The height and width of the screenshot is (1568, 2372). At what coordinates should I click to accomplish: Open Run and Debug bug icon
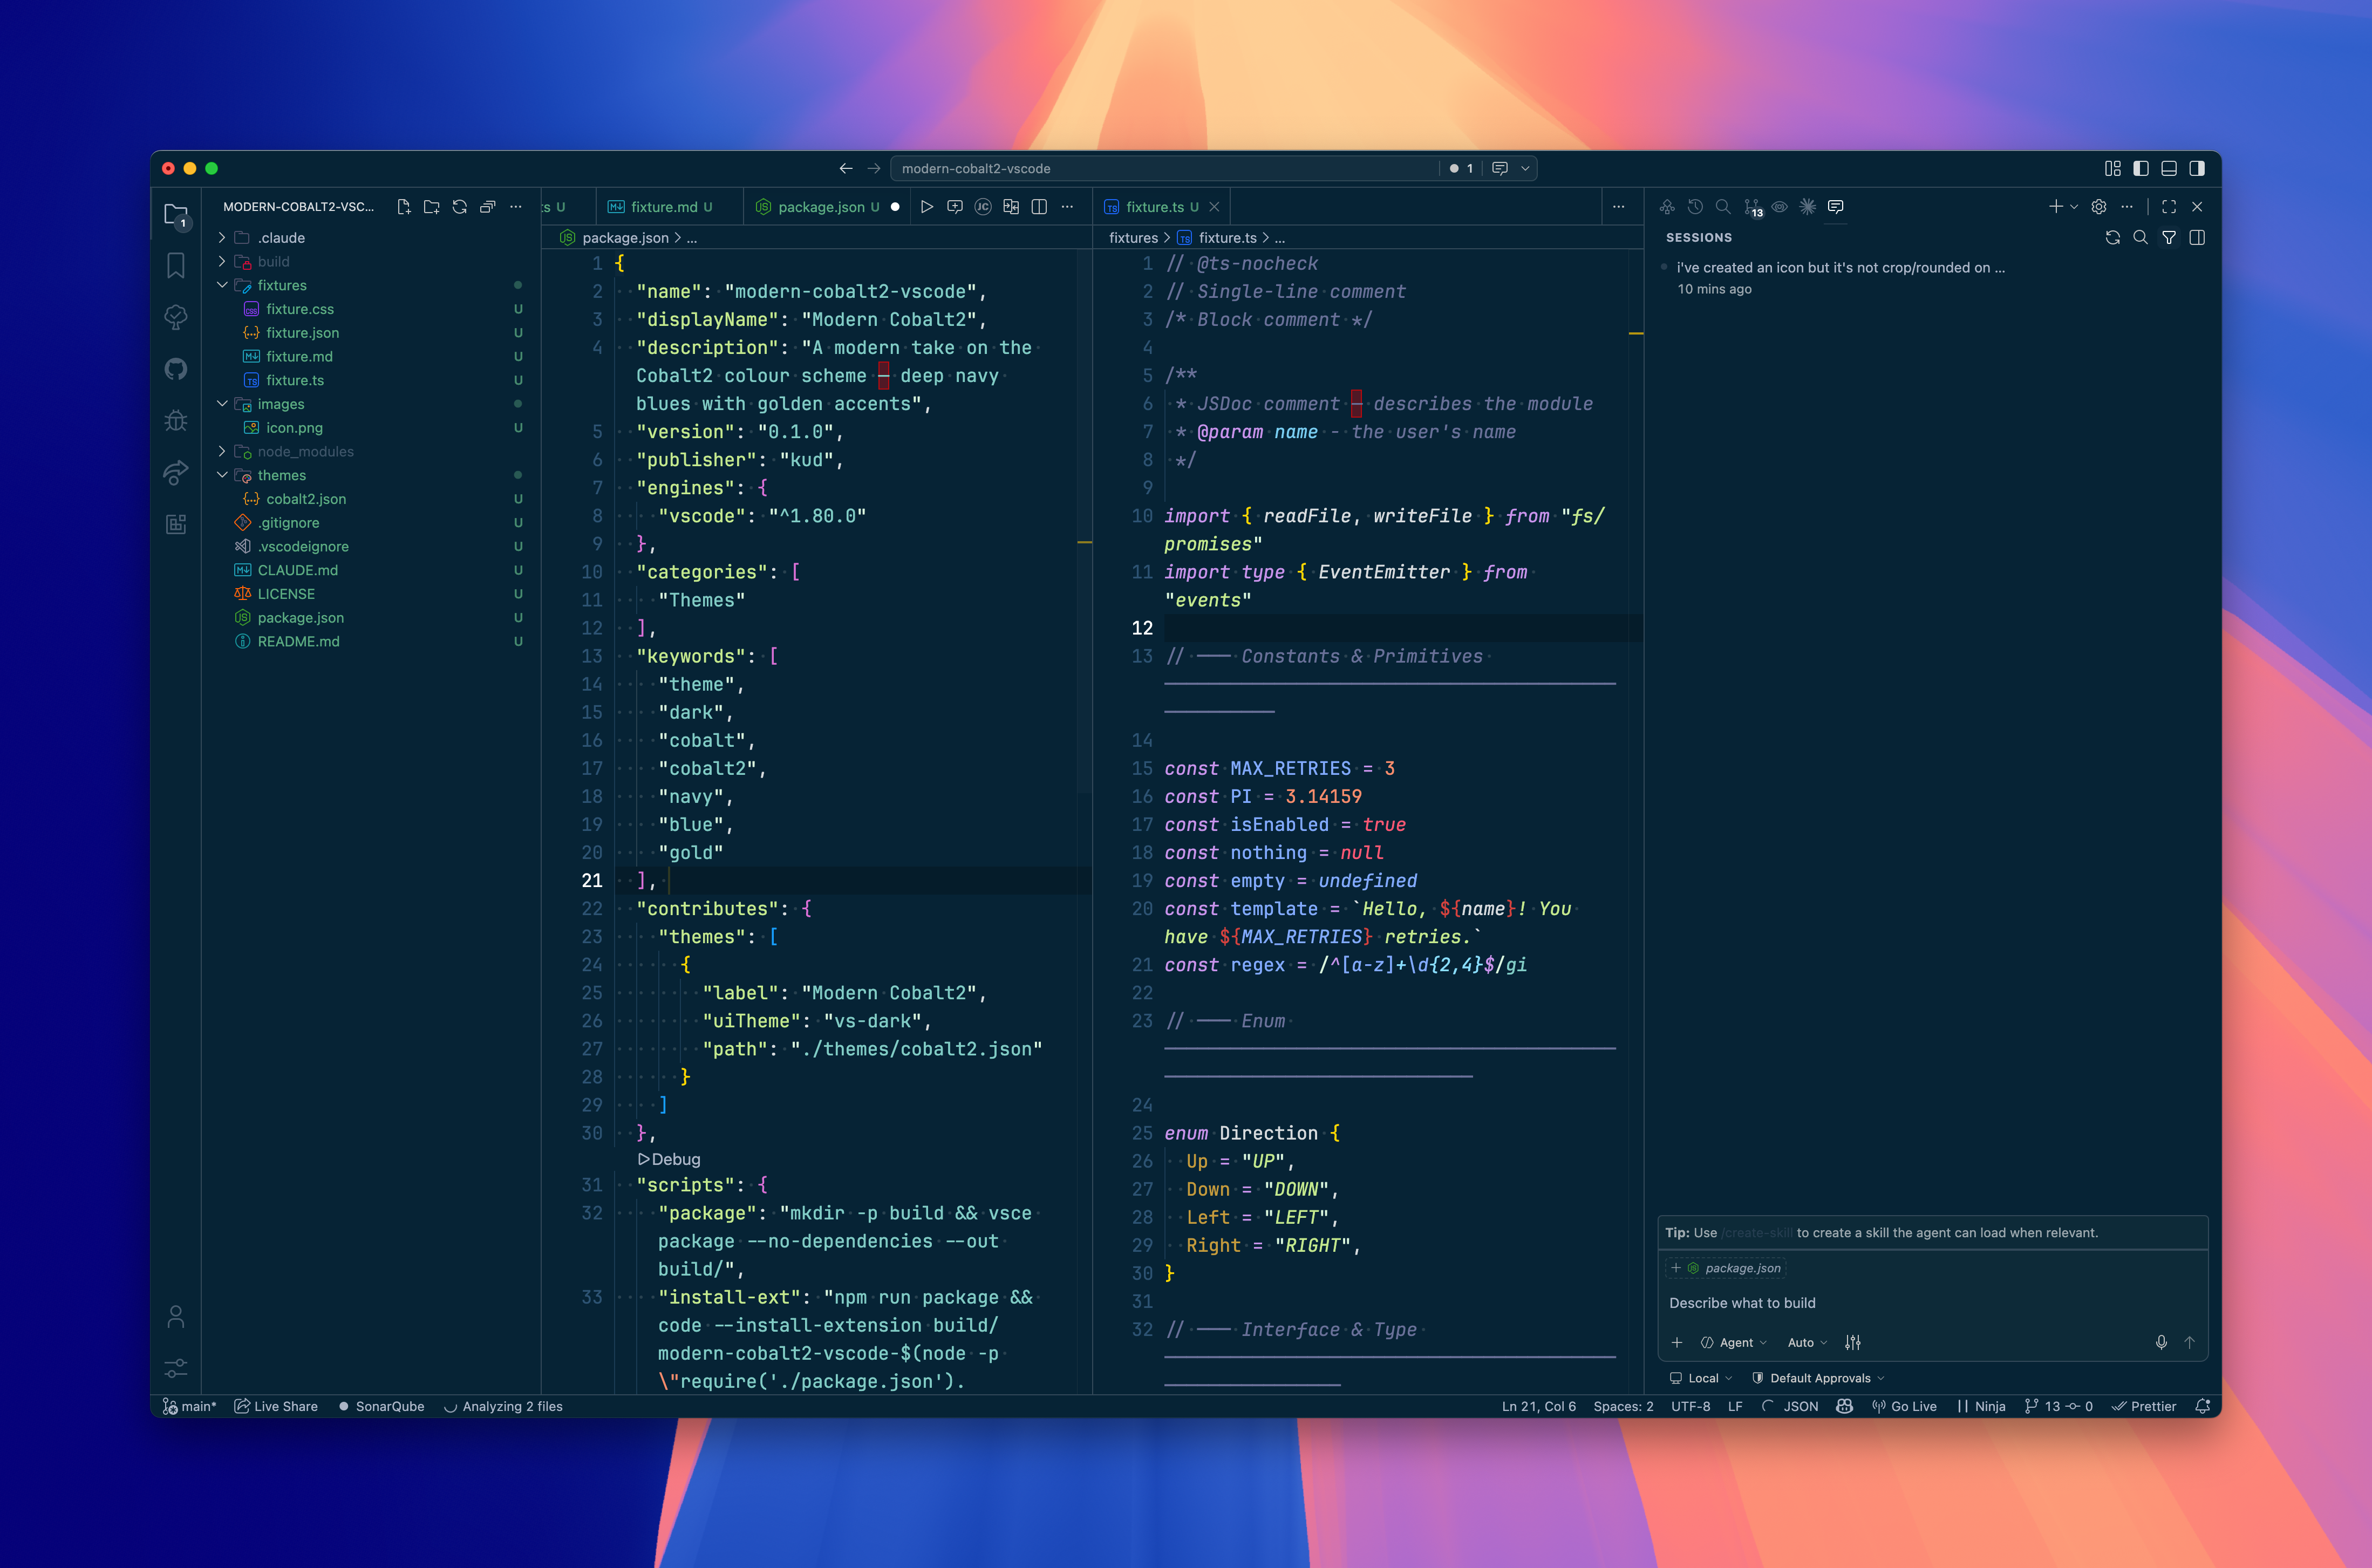pyautogui.click(x=176, y=420)
